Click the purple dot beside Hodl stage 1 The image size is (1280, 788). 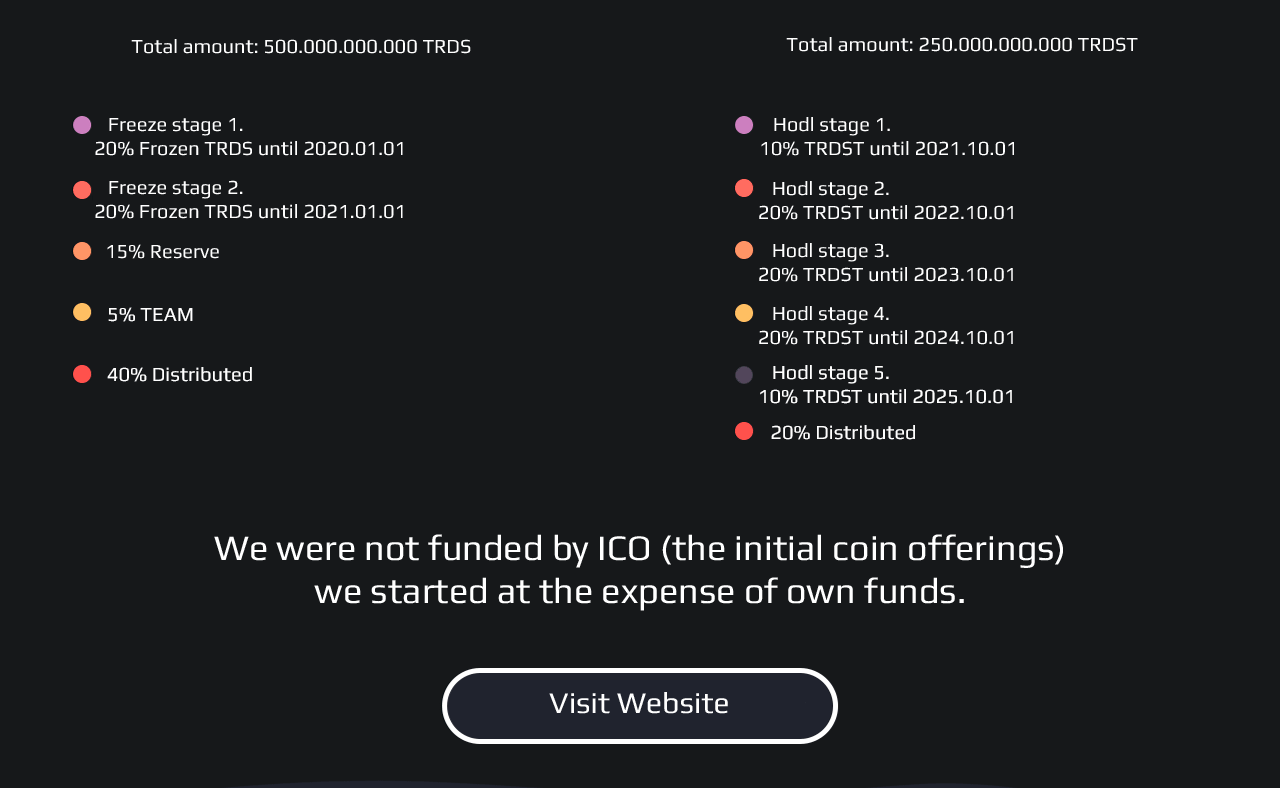pos(744,125)
